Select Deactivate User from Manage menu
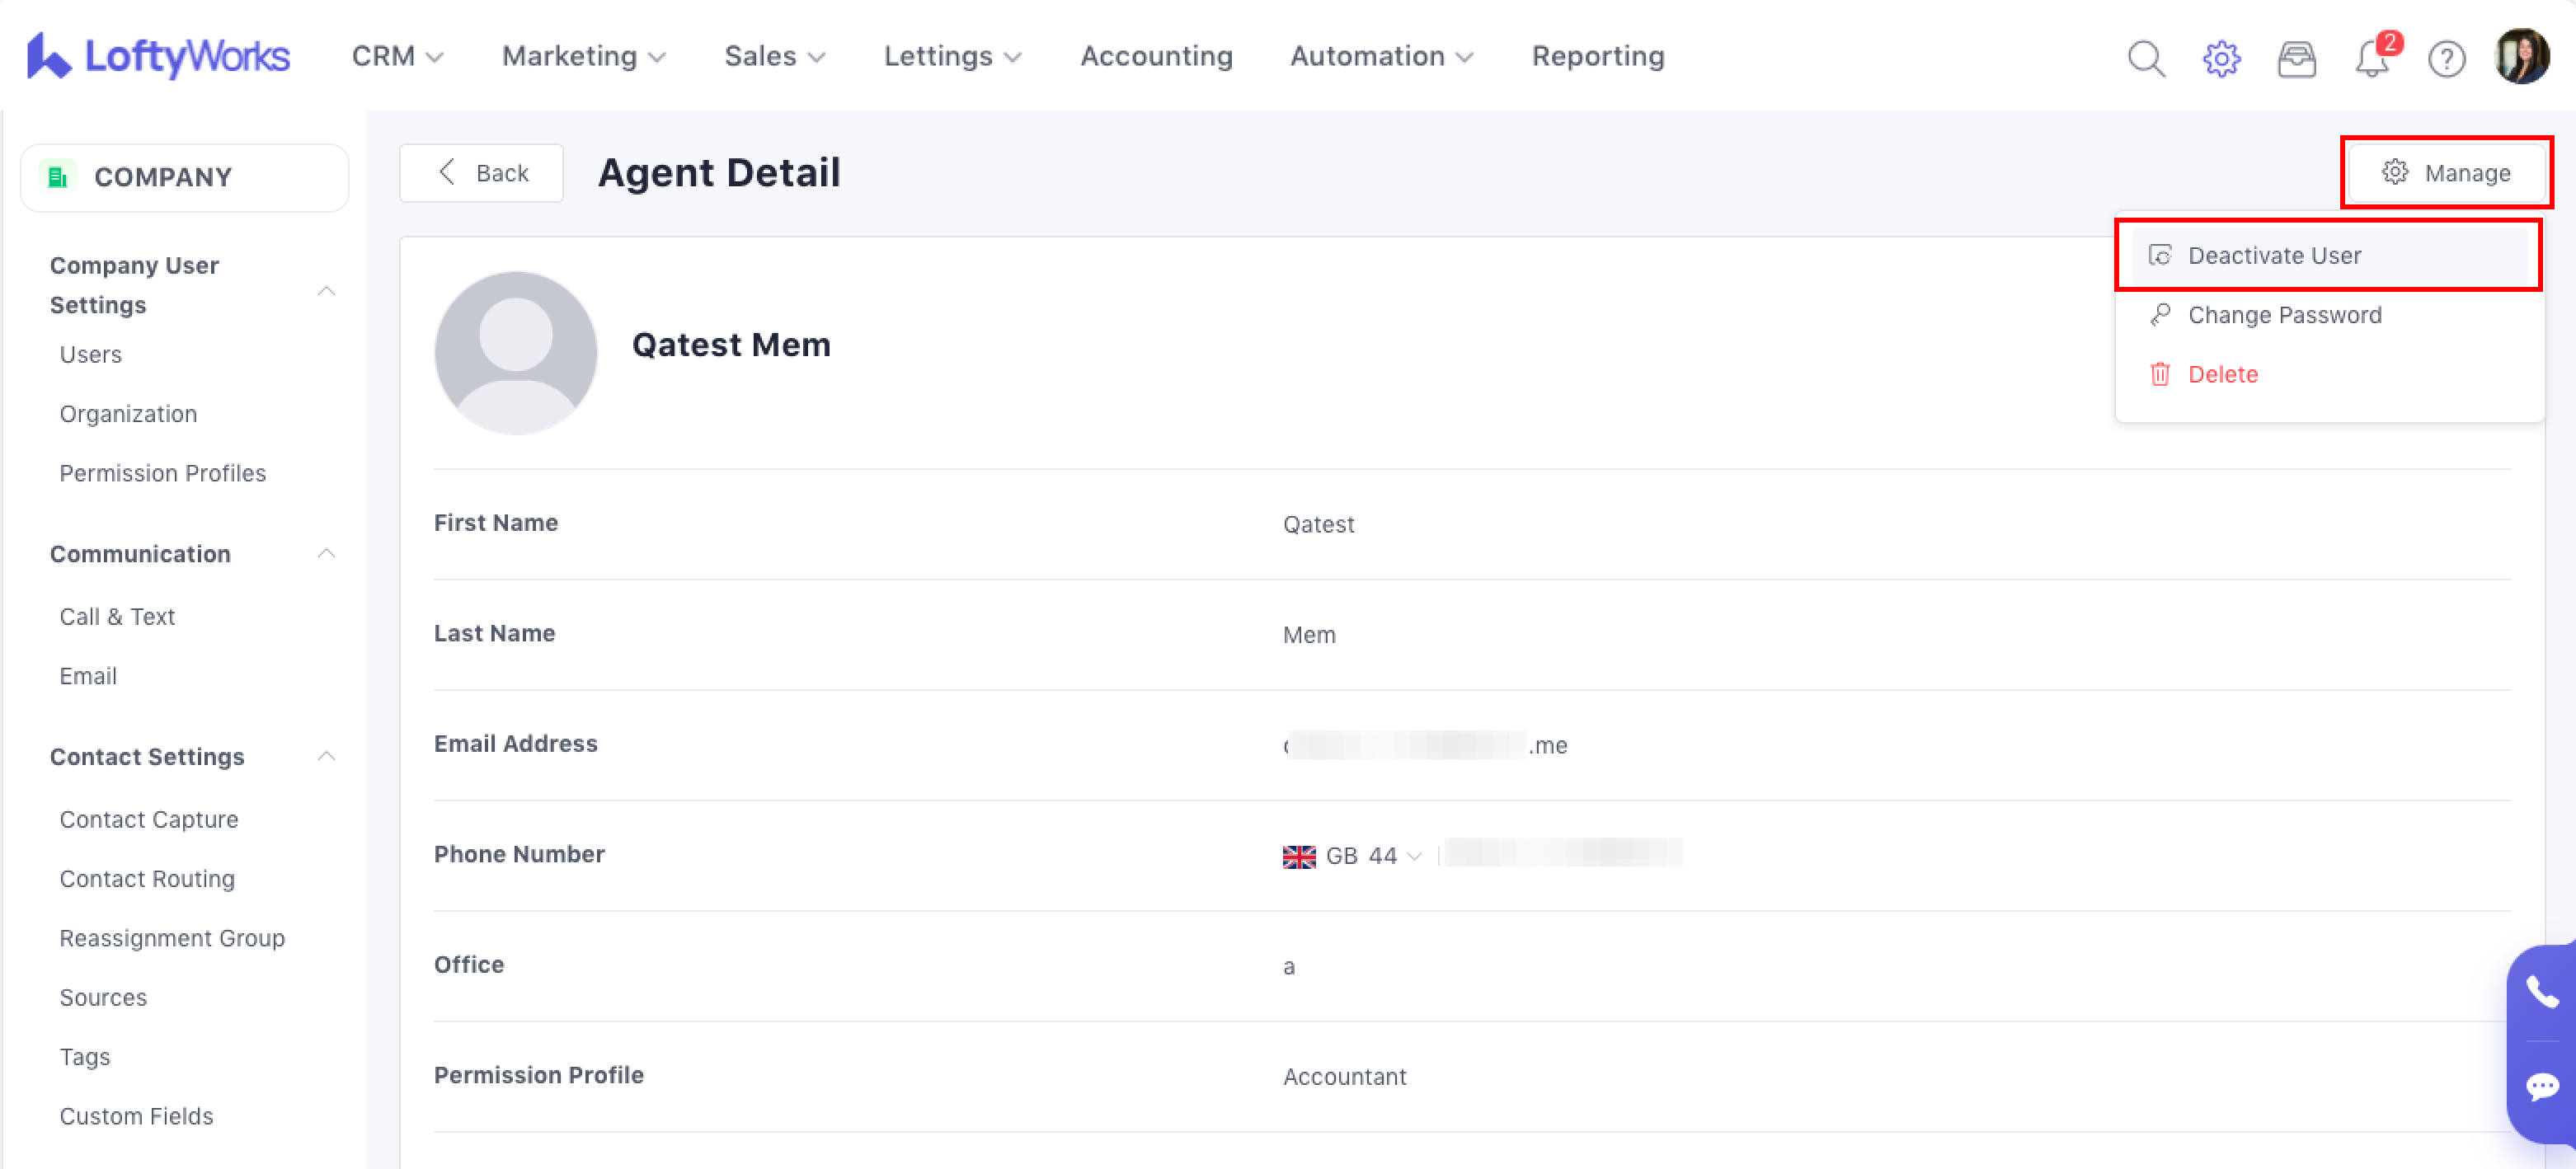Screen dimensions: 2576x1169 [x=2273, y=255]
